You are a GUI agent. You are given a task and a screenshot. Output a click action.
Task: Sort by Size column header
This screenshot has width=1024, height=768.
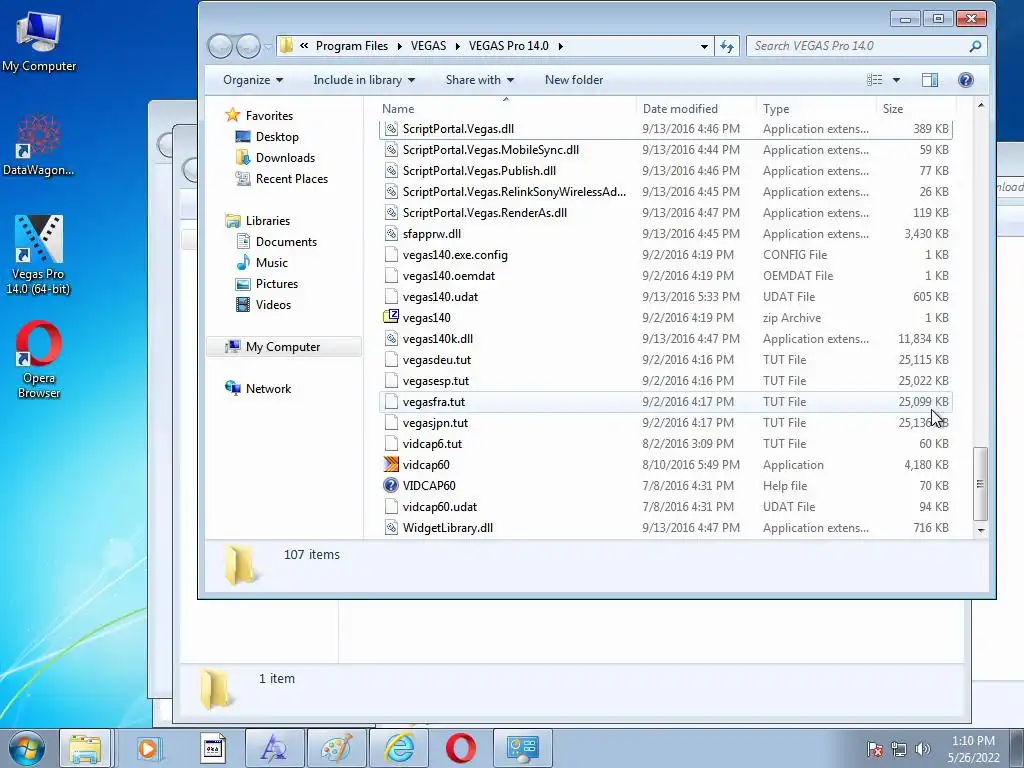click(x=916, y=109)
